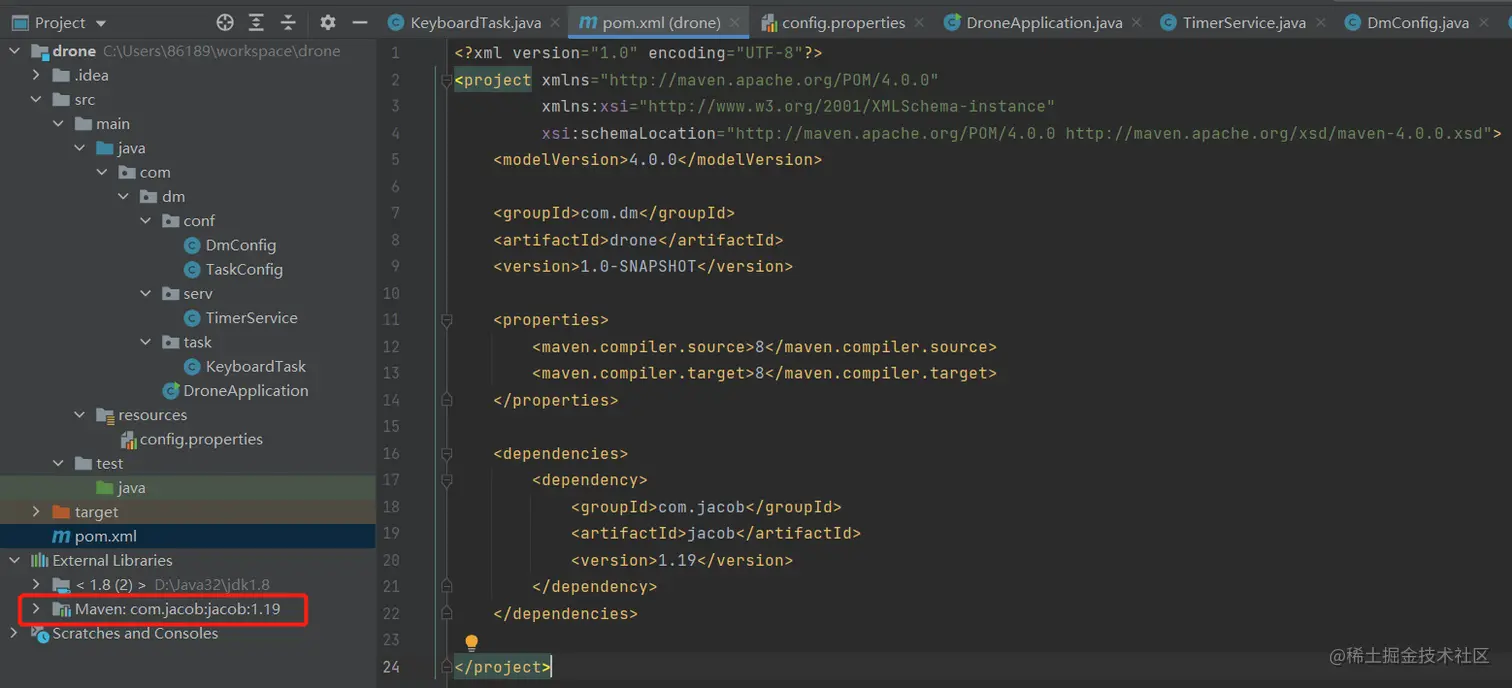The width and height of the screenshot is (1512, 688).
Task: Select the Scratches and Consoles node
Action: [x=125, y=633]
